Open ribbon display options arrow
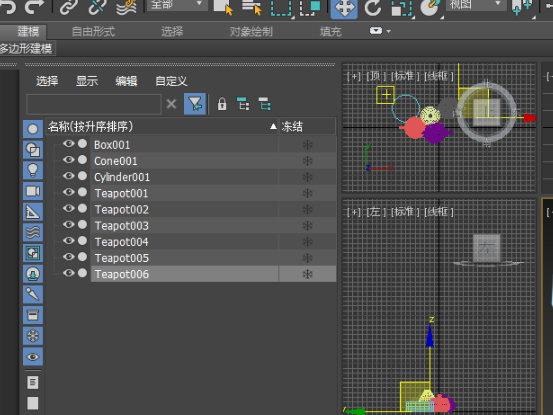This screenshot has height=415, width=553. pyautogui.click(x=389, y=31)
